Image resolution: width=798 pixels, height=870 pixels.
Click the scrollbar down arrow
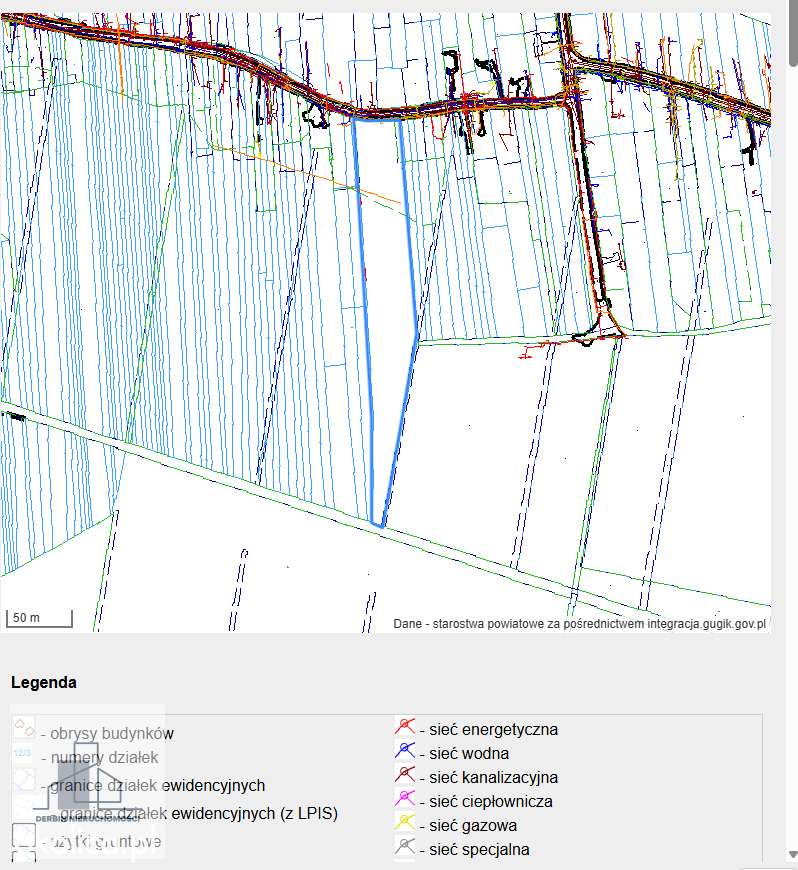[792, 854]
